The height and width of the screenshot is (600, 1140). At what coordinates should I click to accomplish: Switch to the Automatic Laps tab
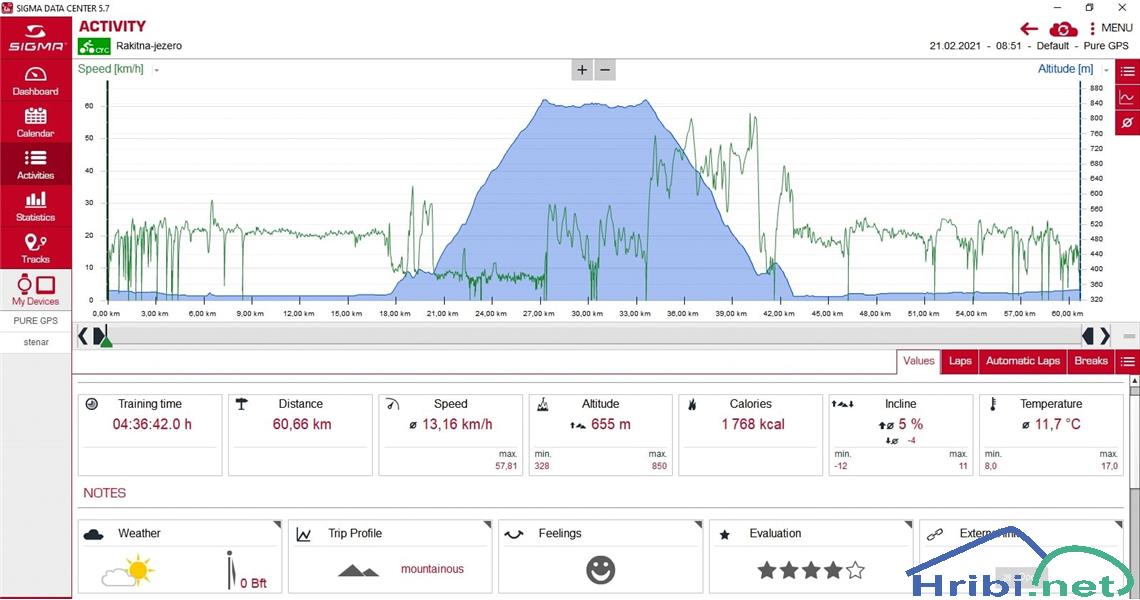coord(1022,361)
